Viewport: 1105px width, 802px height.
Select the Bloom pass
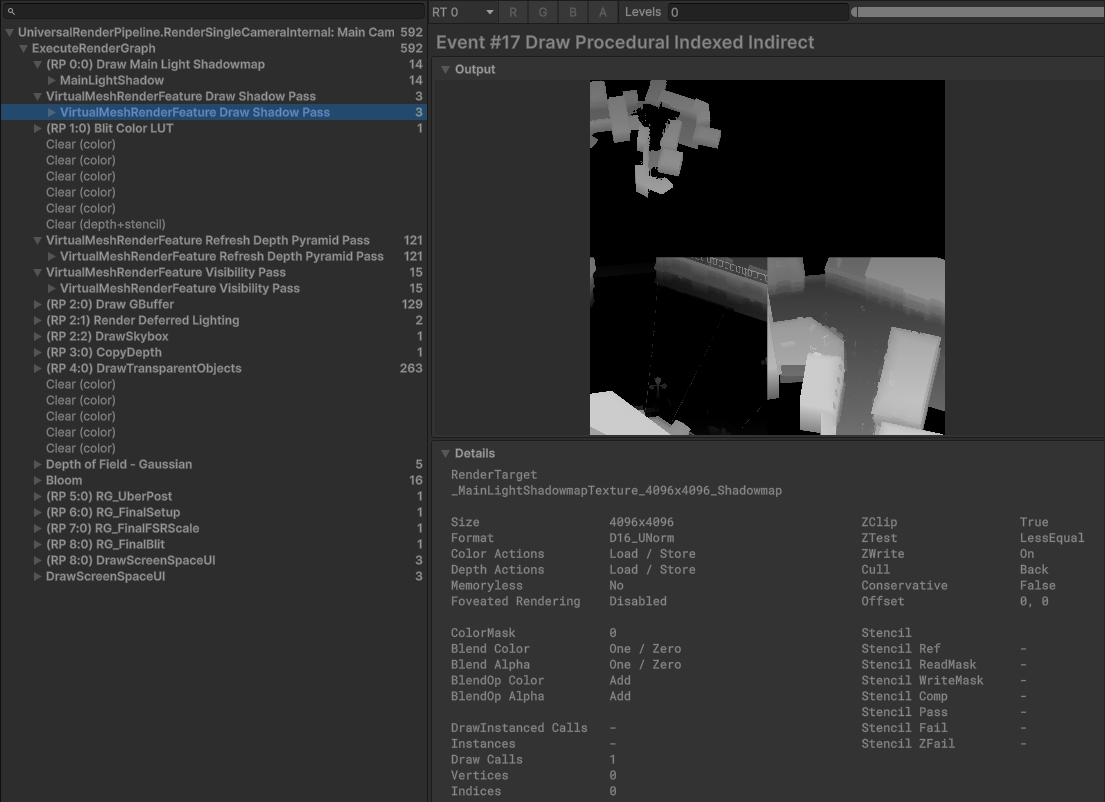[64, 480]
